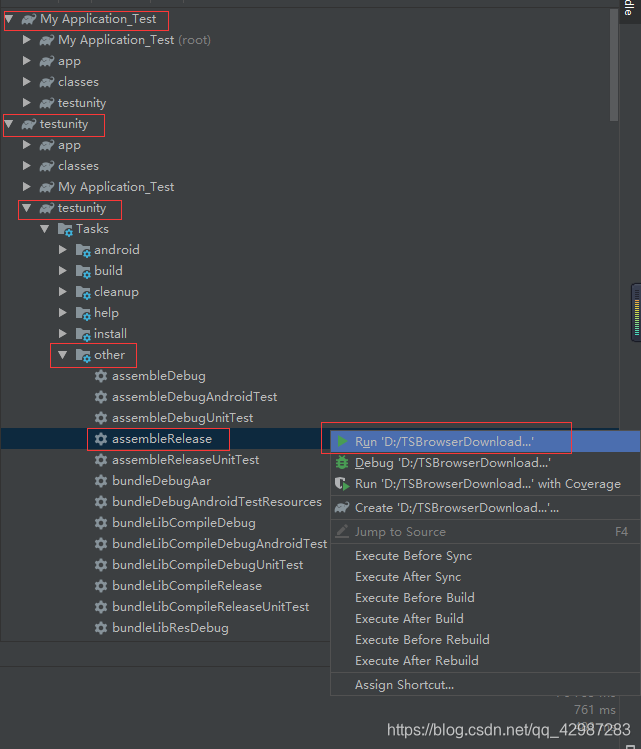The width and height of the screenshot is (641, 749).
Task: Collapse the top My Application_Test project node
Action: (x=9, y=19)
